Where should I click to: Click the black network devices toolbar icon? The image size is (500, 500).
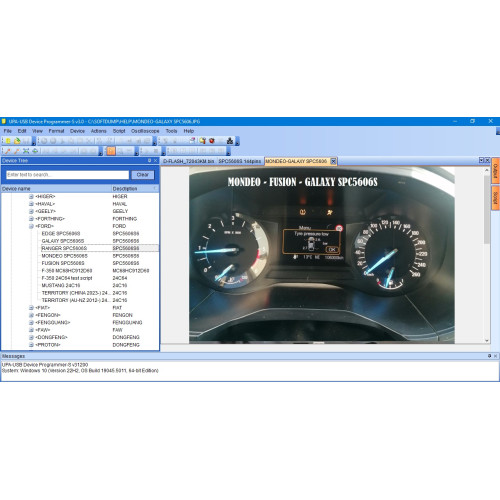(x=230, y=141)
